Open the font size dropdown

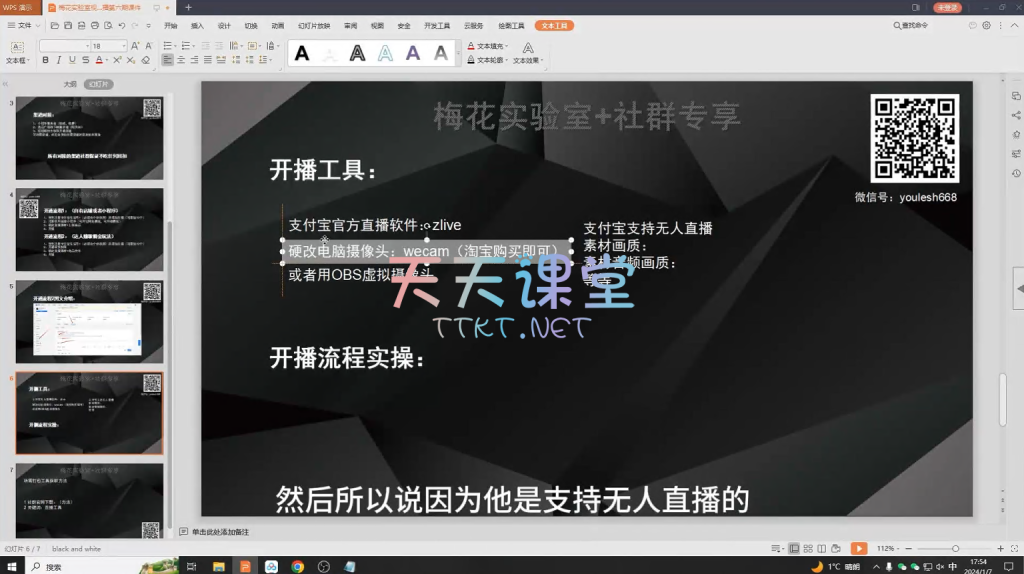pyautogui.click(x=123, y=46)
